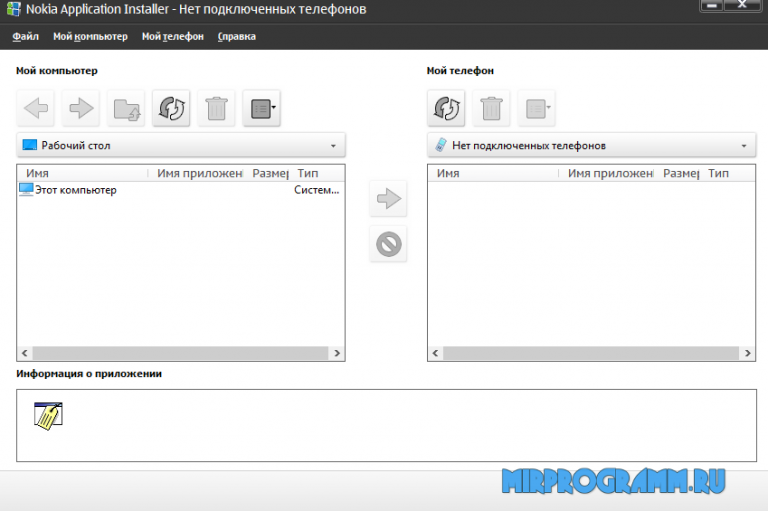Click the application info tag icon
768x511 pixels.
pos(48,416)
